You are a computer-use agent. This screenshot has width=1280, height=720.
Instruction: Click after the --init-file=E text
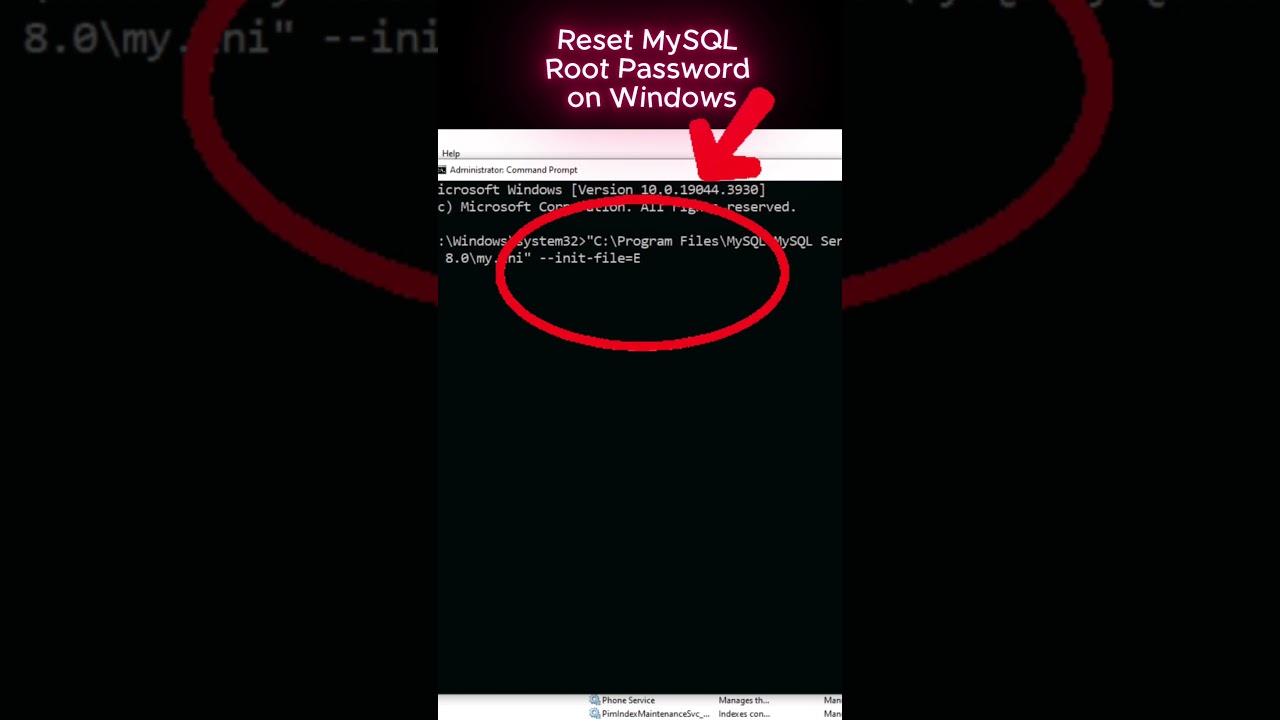click(x=644, y=258)
